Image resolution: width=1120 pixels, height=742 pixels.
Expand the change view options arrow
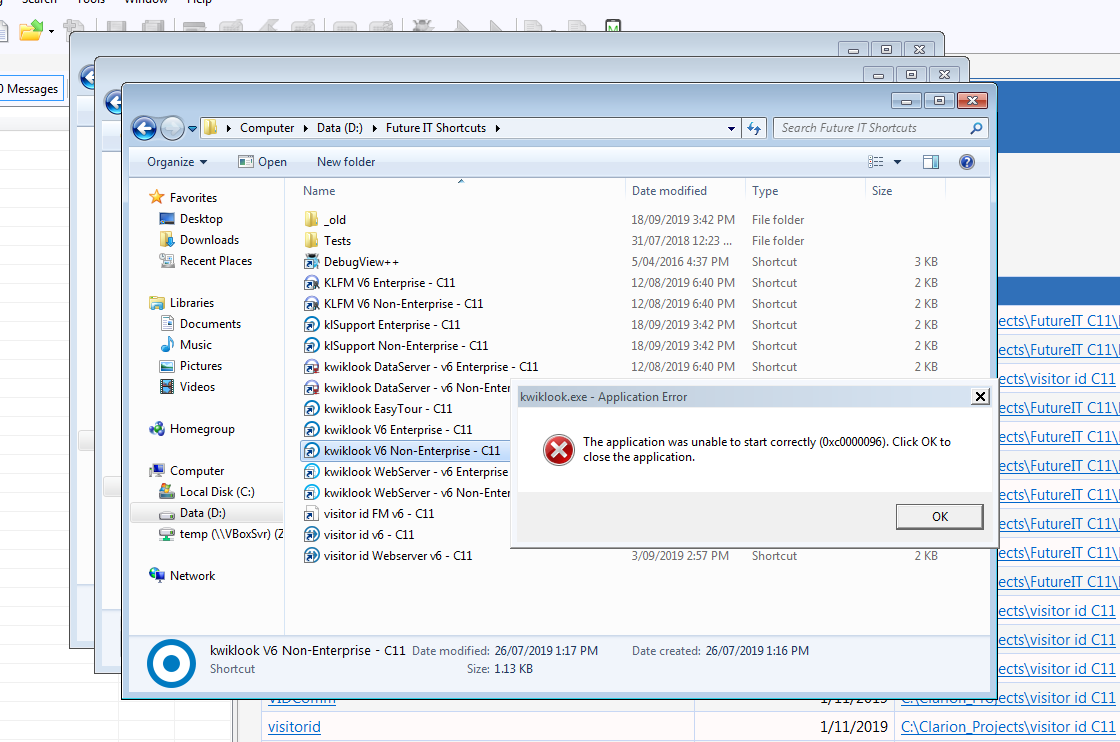coord(897,162)
